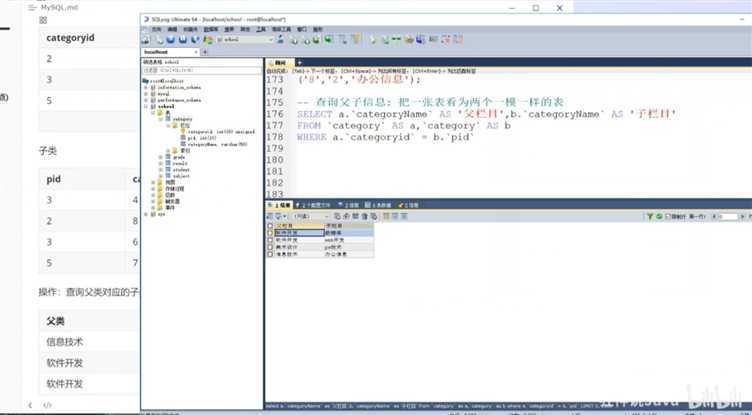Check the row containing 办公信息 in results
Image resolution: width=752 pixels, height=415 pixels.
pyautogui.click(x=270, y=254)
